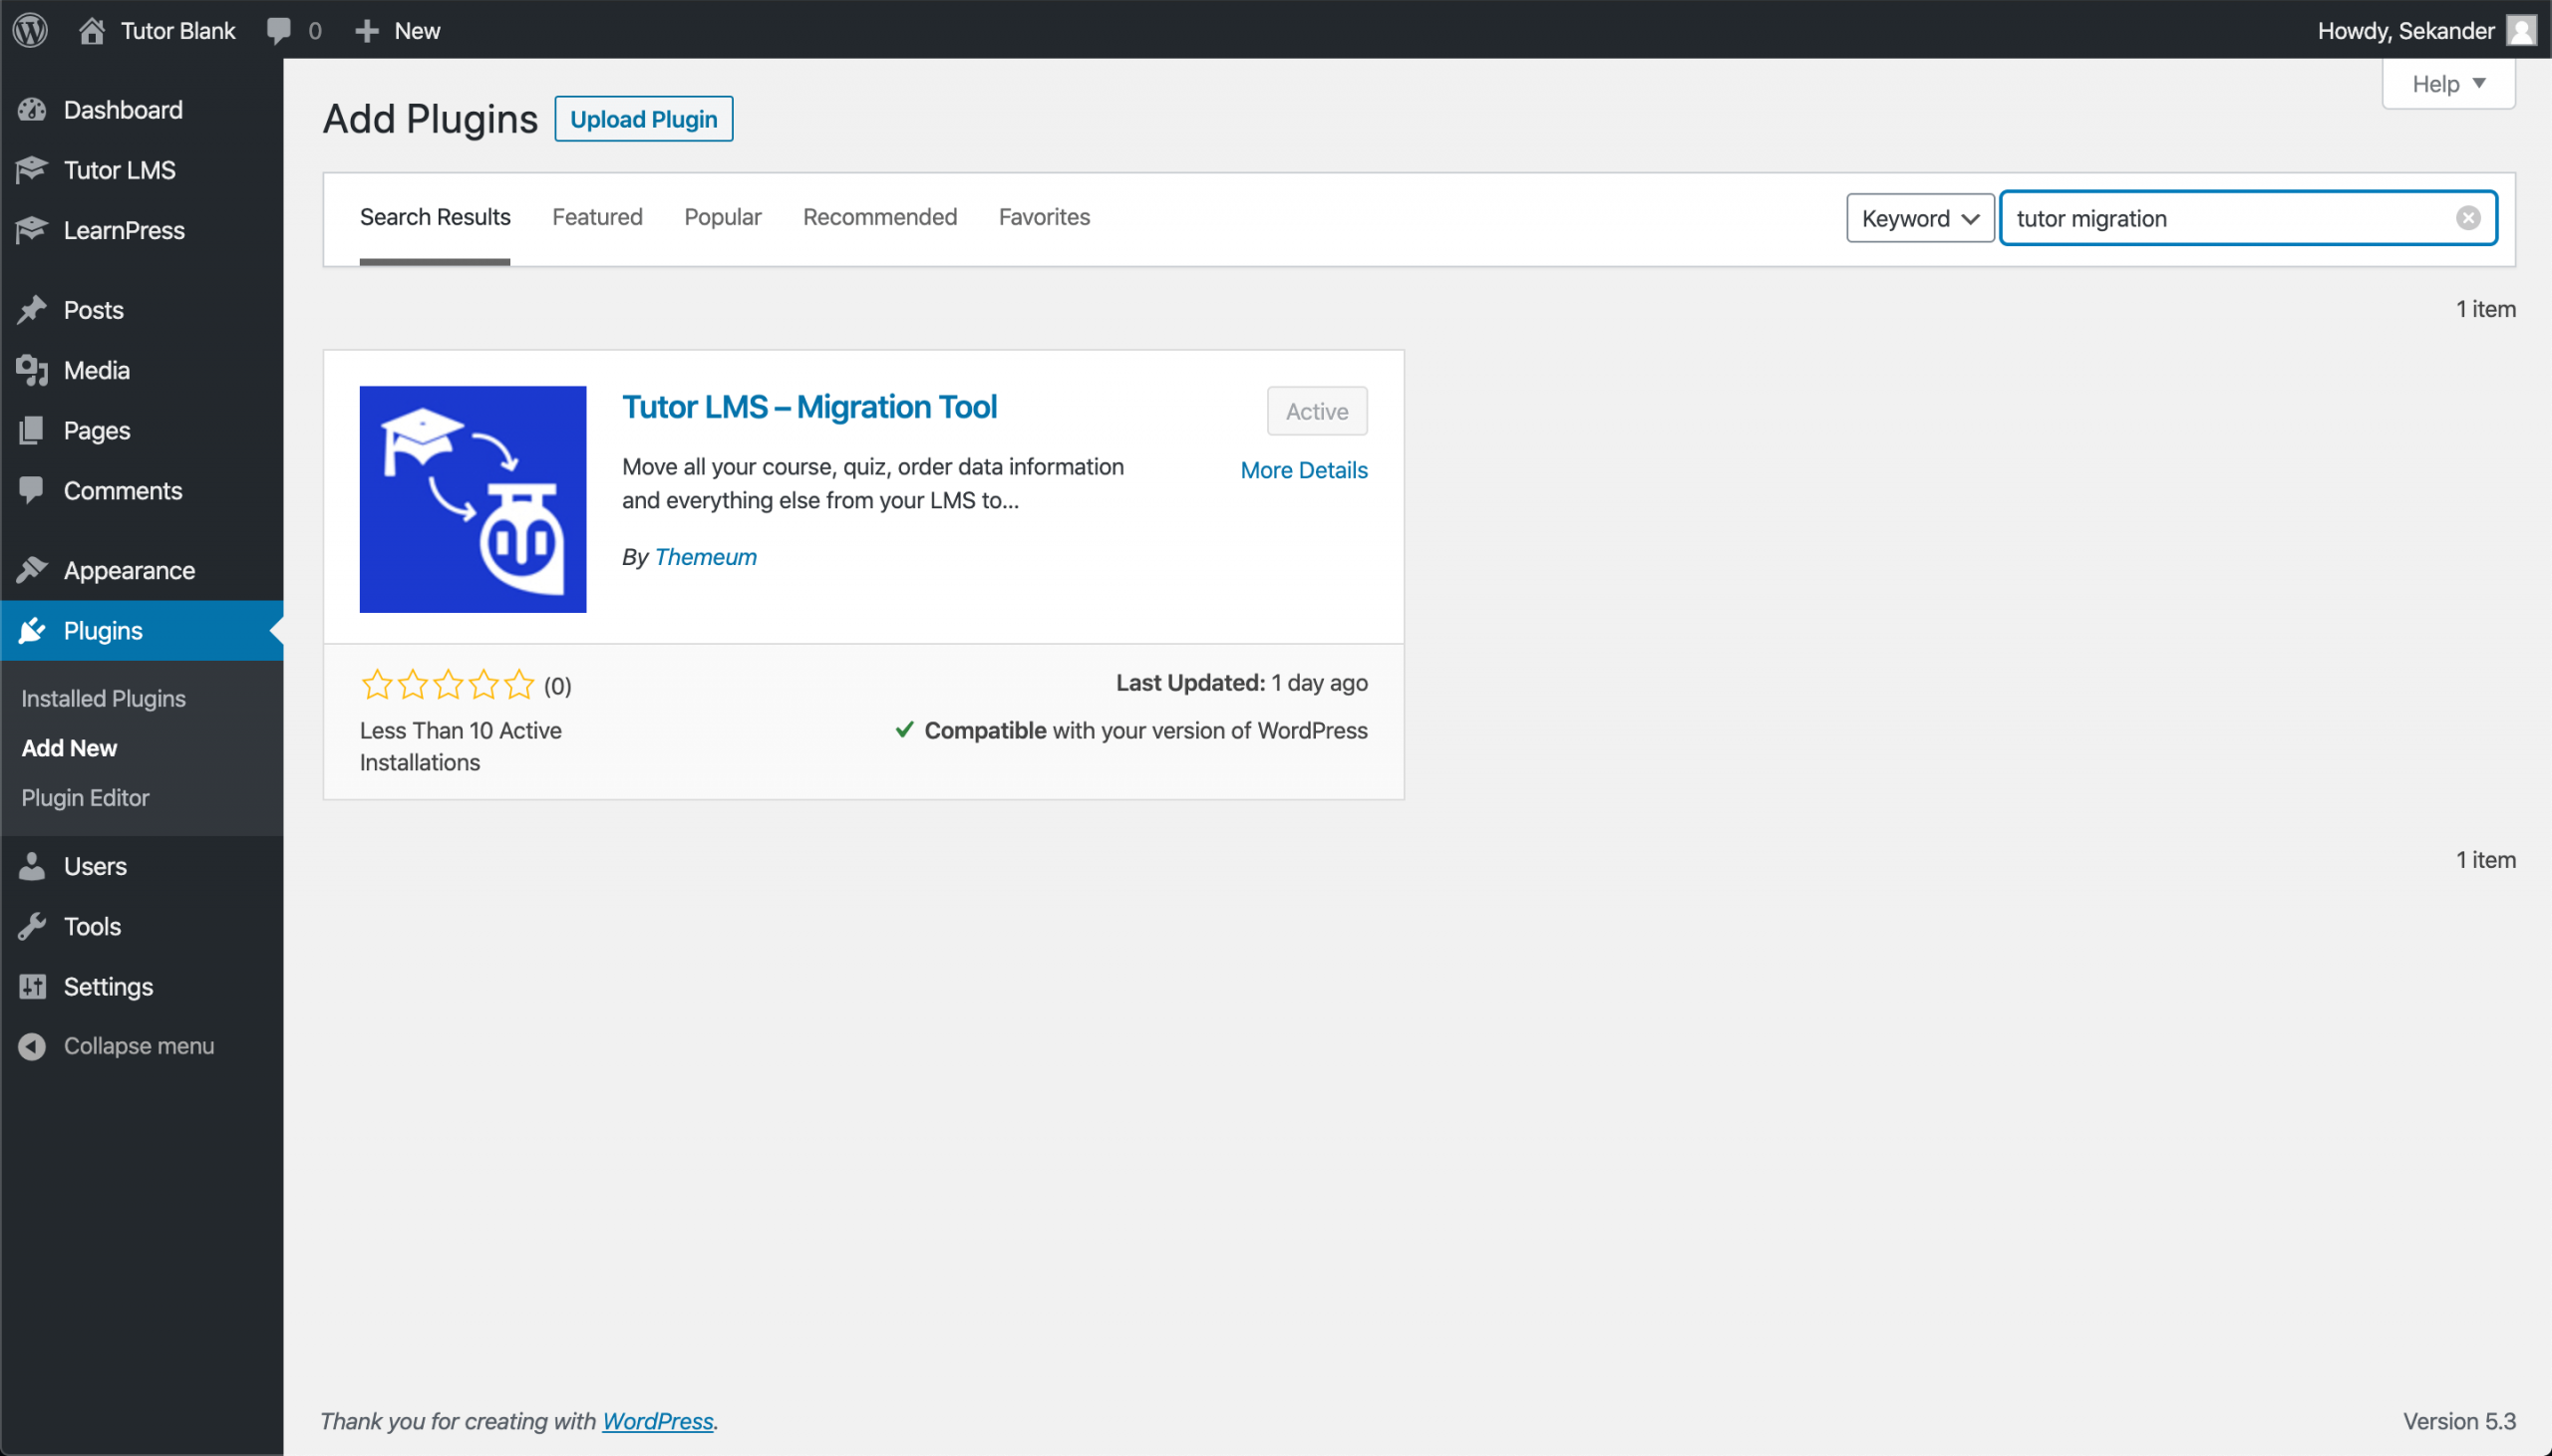
Task: Click the Comments speech bubble sidebar icon
Action: tap(32, 490)
